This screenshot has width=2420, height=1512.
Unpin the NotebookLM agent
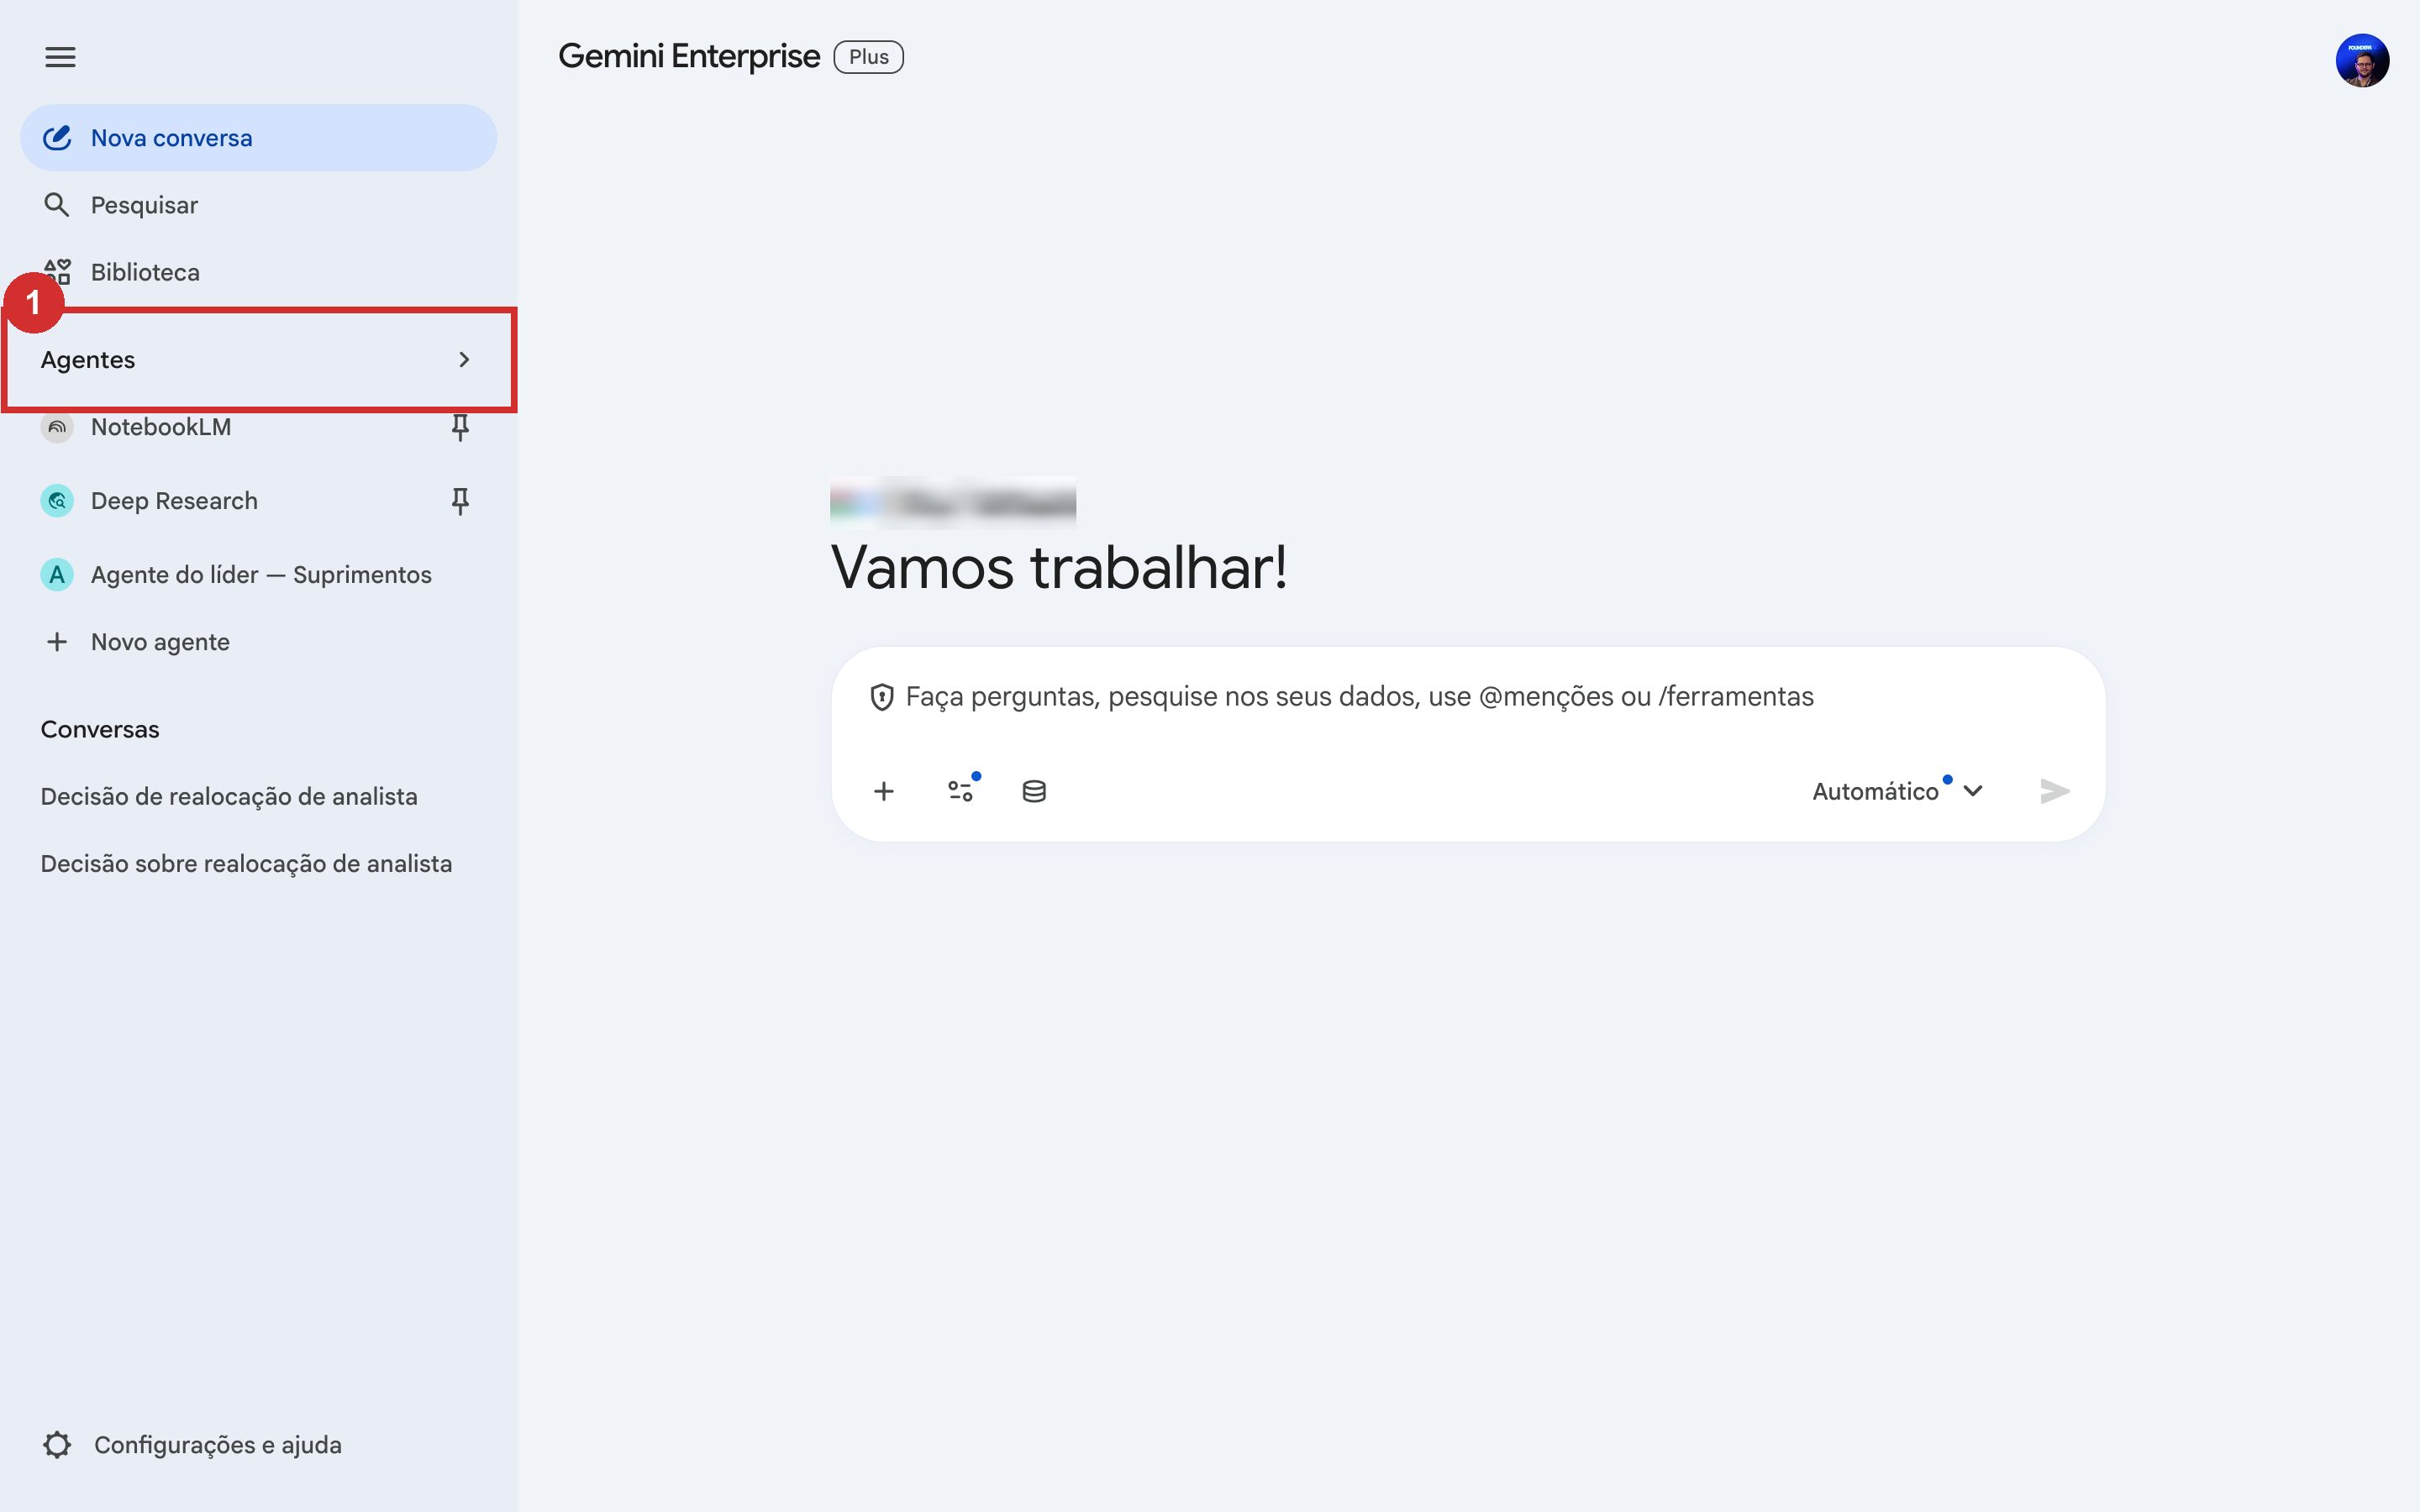pyautogui.click(x=460, y=427)
